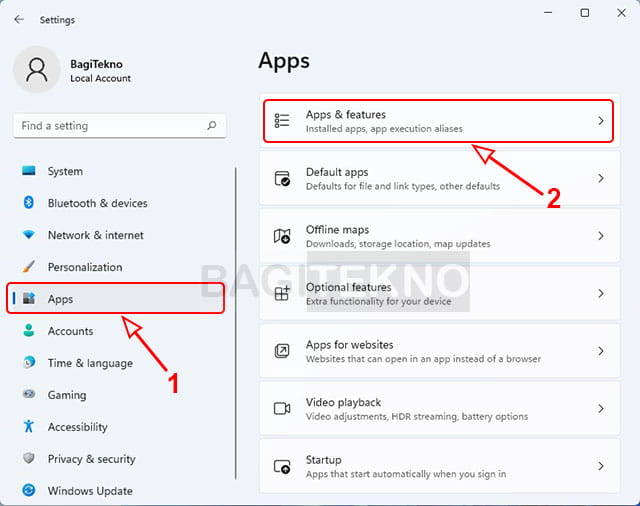Click 'Video adjustments, HDR streaming' description

click(417, 417)
